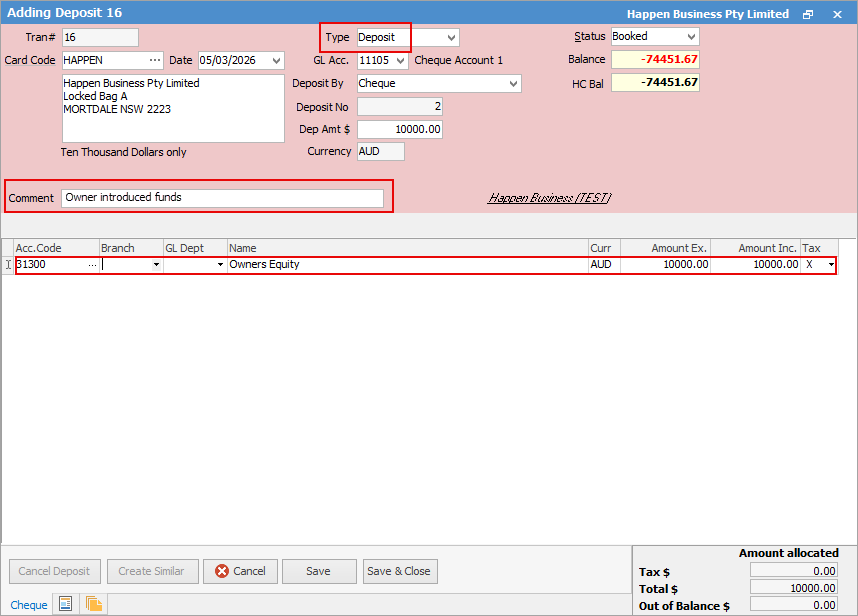The image size is (858, 616).
Task: Click the Cancel button
Action: point(240,571)
